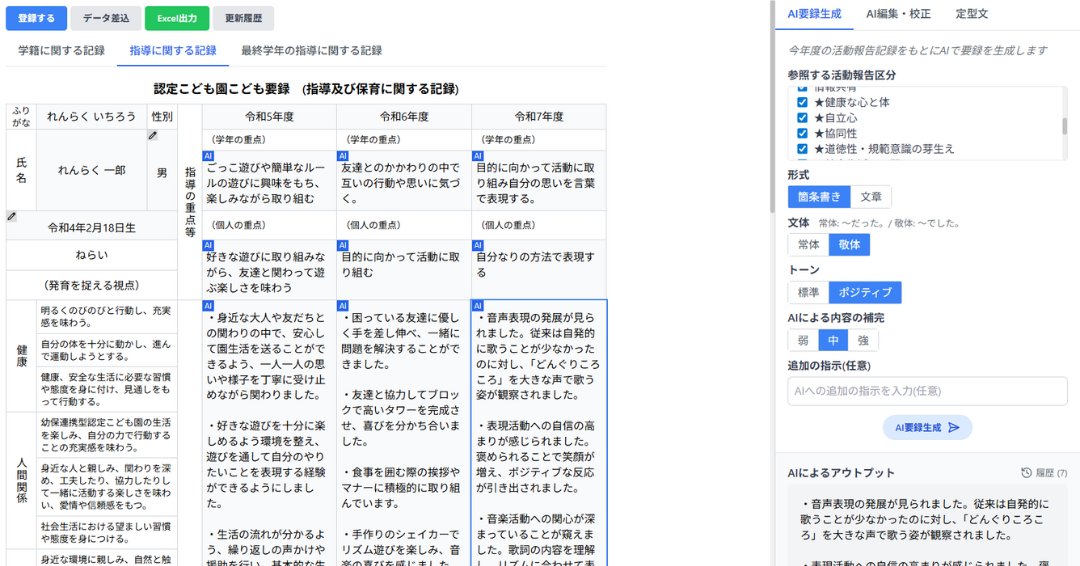Open the 履歴 history clock icon
The height and width of the screenshot is (566, 1080).
pyautogui.click(x=1026, y=473)
